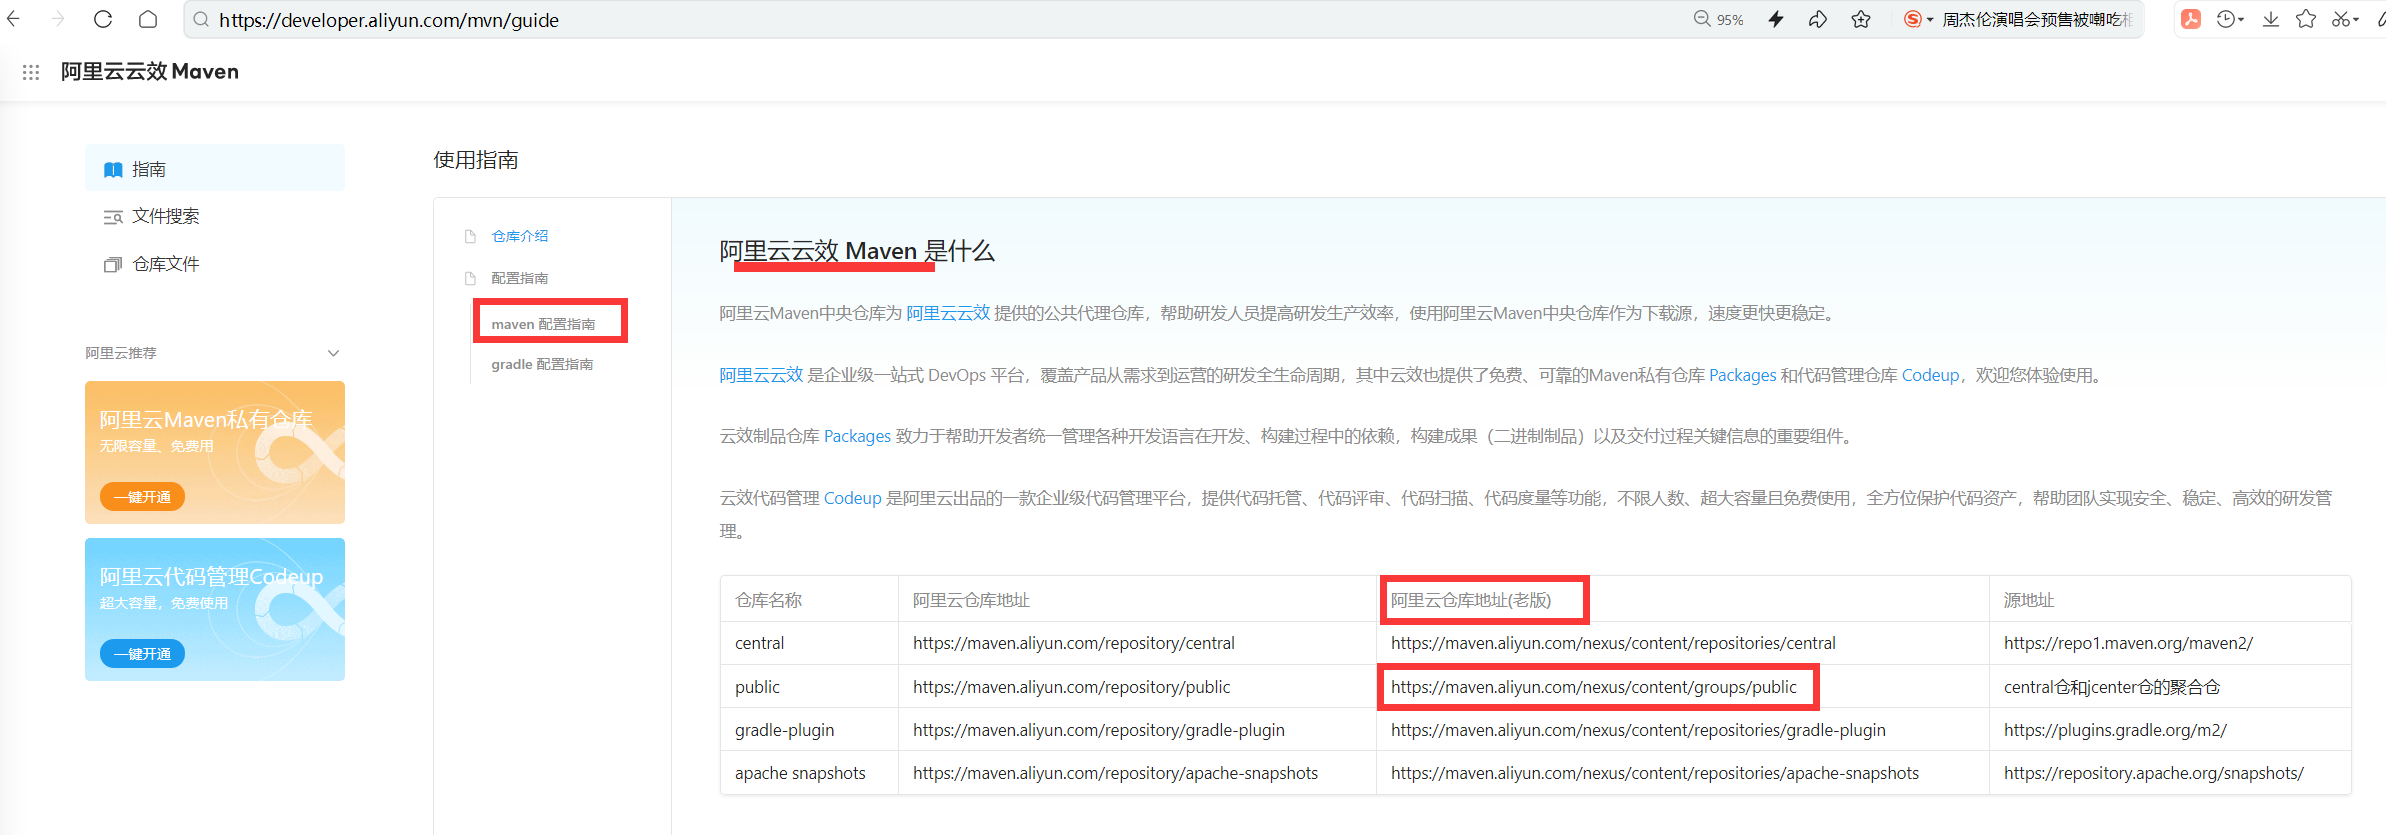
Task: Click the 使用指南 page heading
Action: (x=476, y=160)
